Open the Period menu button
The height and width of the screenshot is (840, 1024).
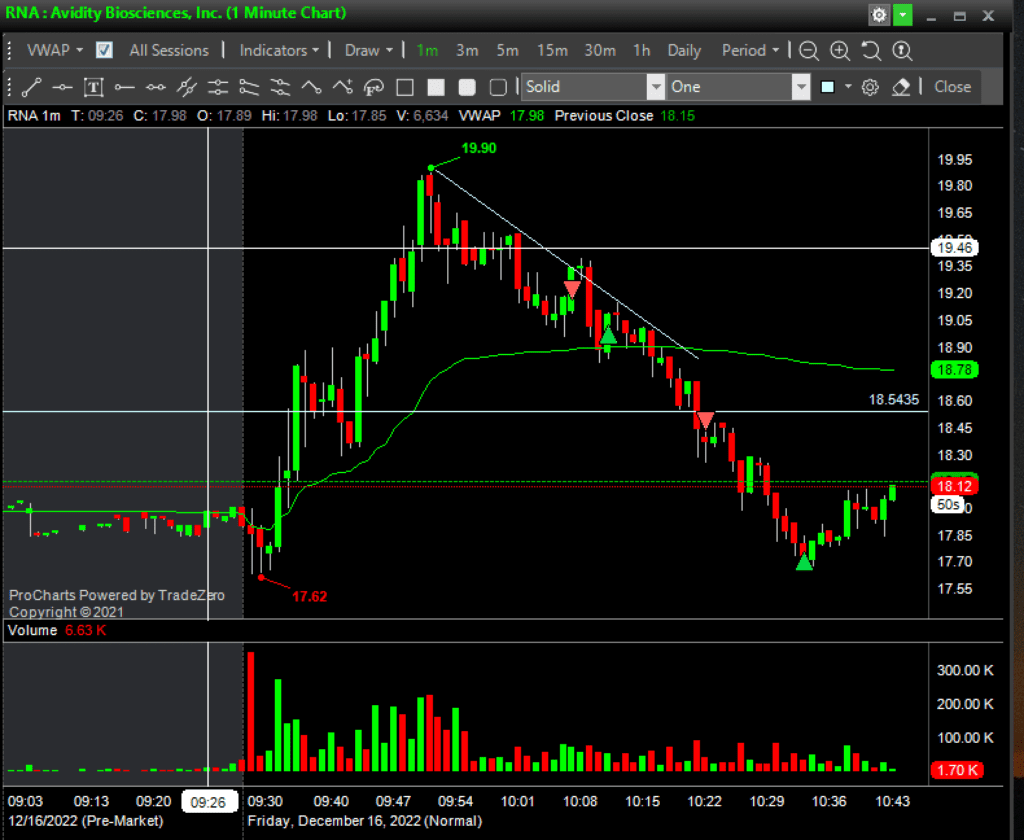point(749,50)
